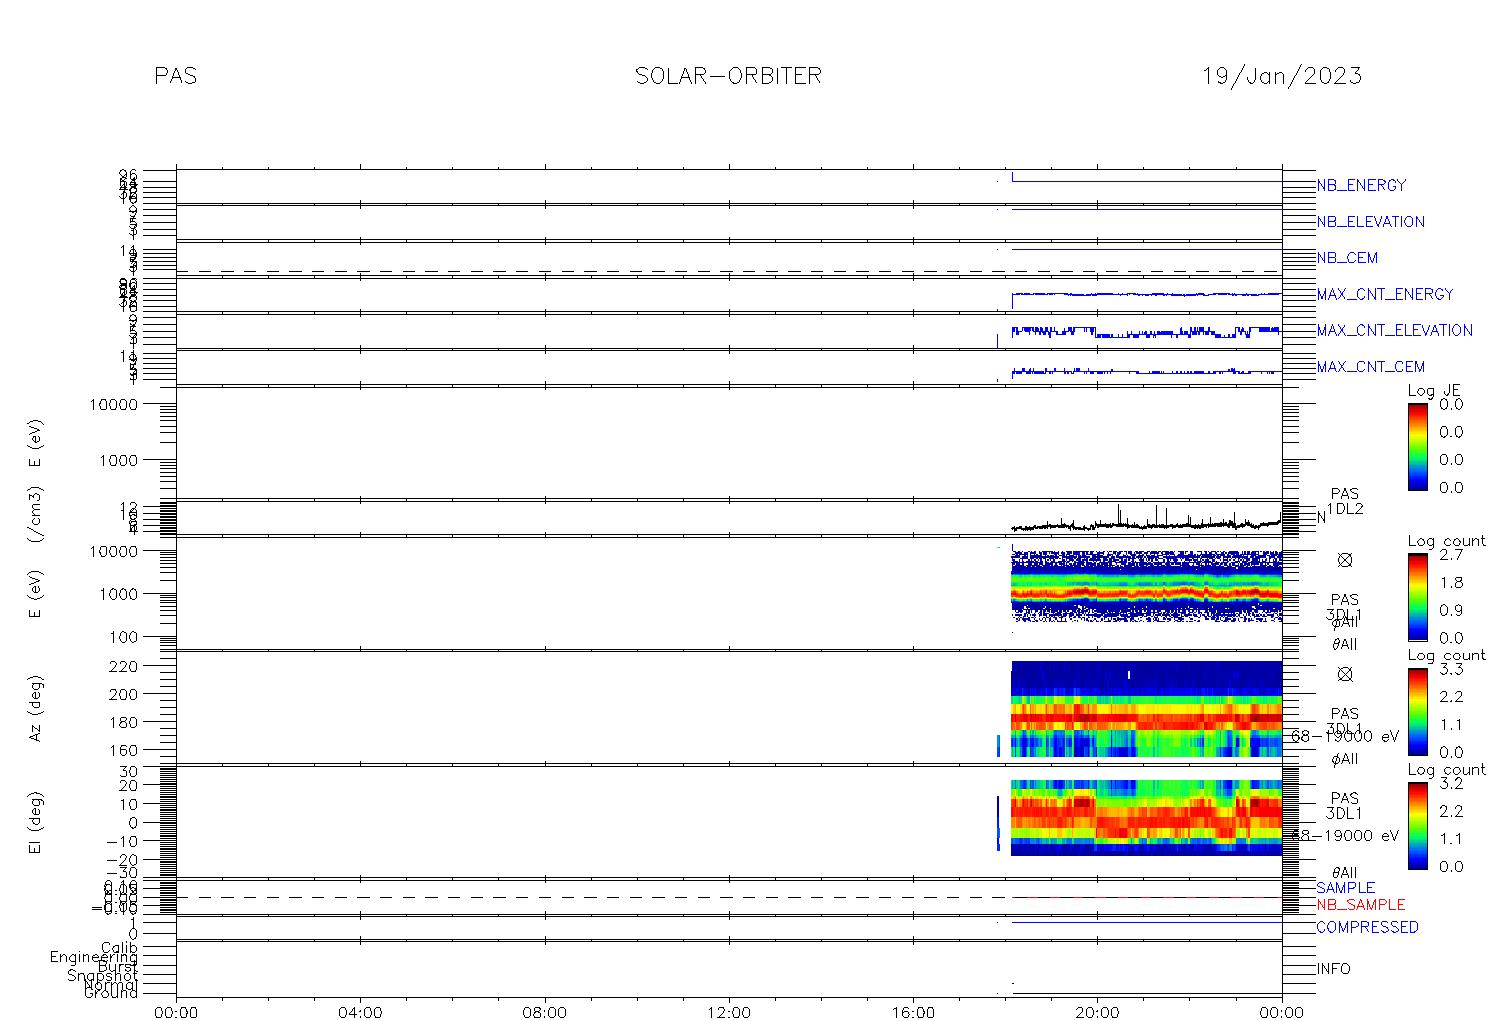Screen dimensions: 1512x1020
Task: Select the NB_ELEVATION label
Action: coord(1370,222)
